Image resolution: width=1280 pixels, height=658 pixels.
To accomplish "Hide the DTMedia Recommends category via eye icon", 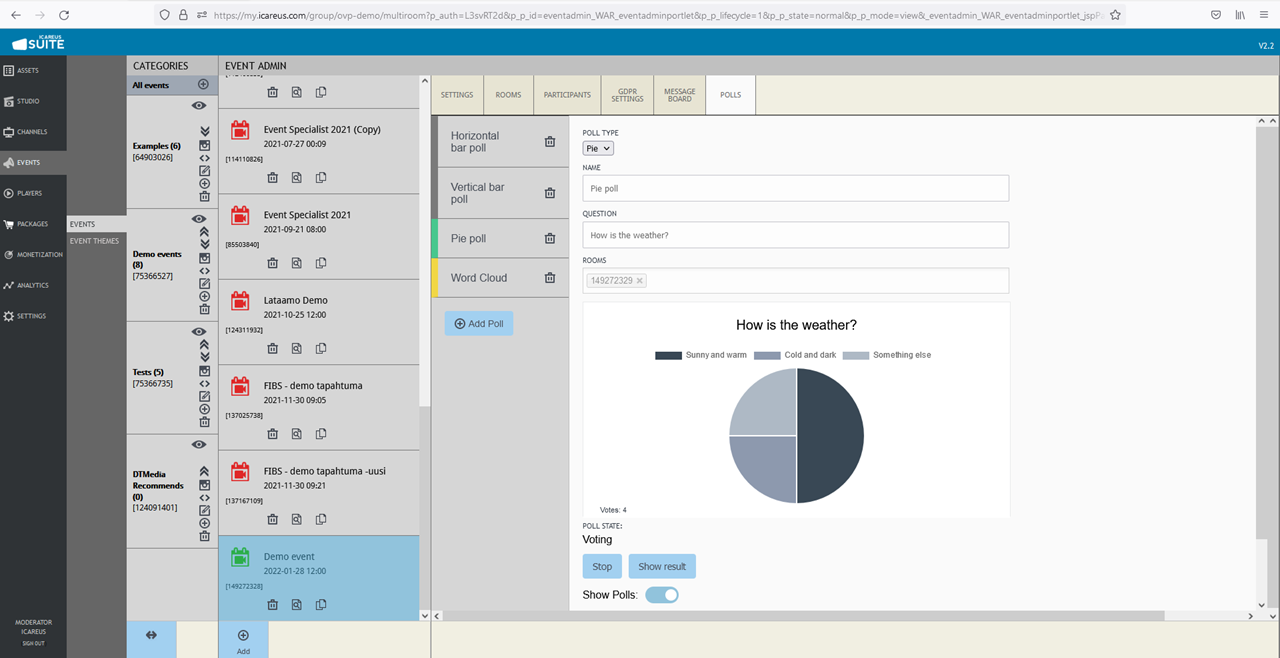I will coord(199,445).
